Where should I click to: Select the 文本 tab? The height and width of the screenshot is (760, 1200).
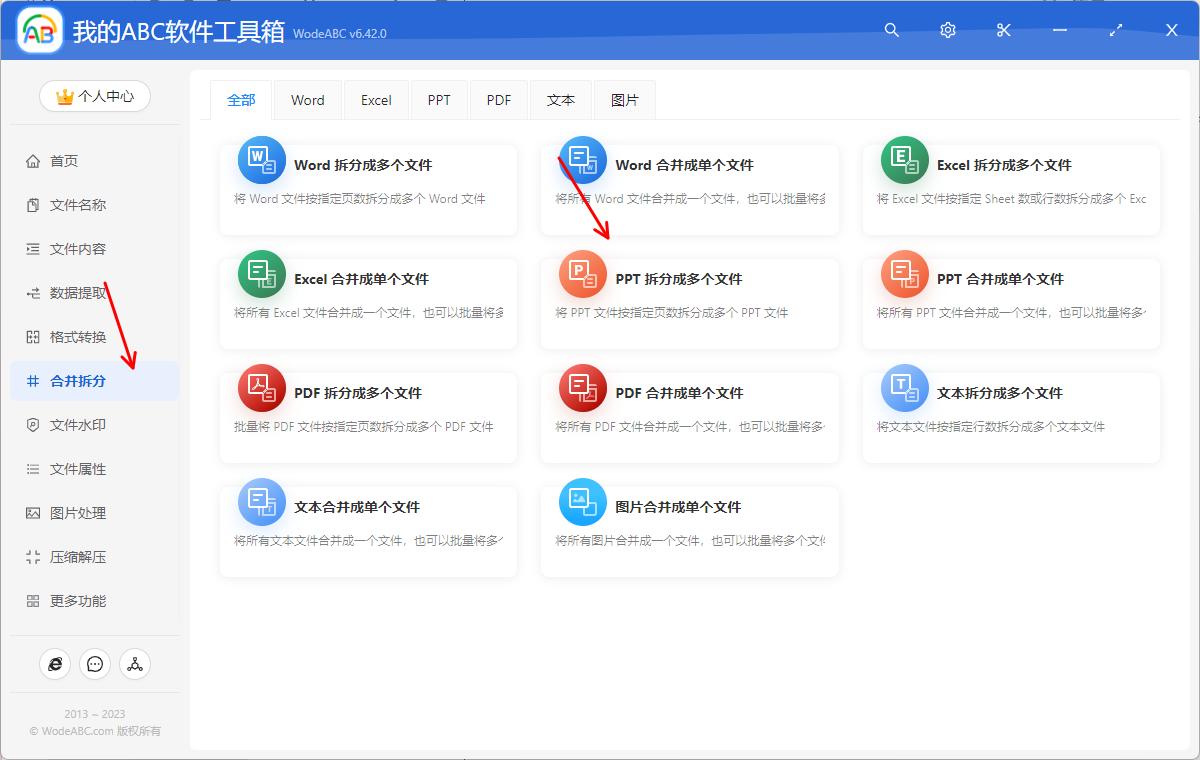(561, 99)
